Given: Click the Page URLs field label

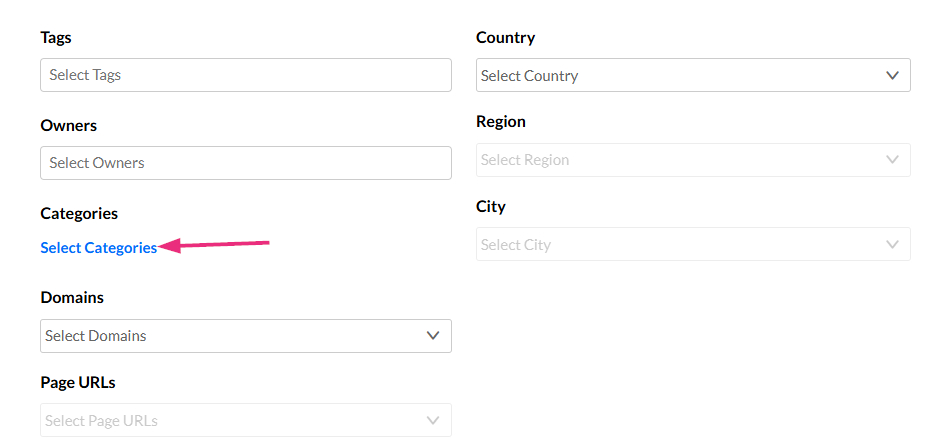Looking at the screenshot, I should point(78,383).
